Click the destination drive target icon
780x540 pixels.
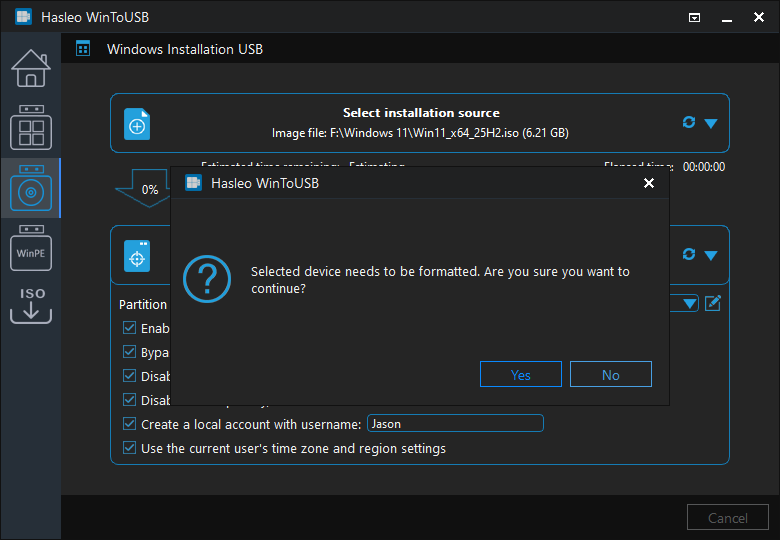[x=137, y=256]
